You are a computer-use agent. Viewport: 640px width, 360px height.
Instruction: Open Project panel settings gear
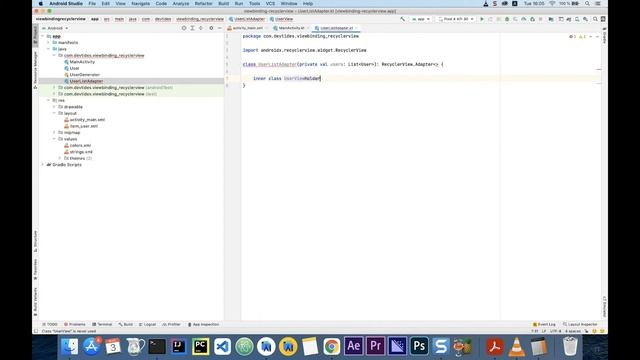211,28
